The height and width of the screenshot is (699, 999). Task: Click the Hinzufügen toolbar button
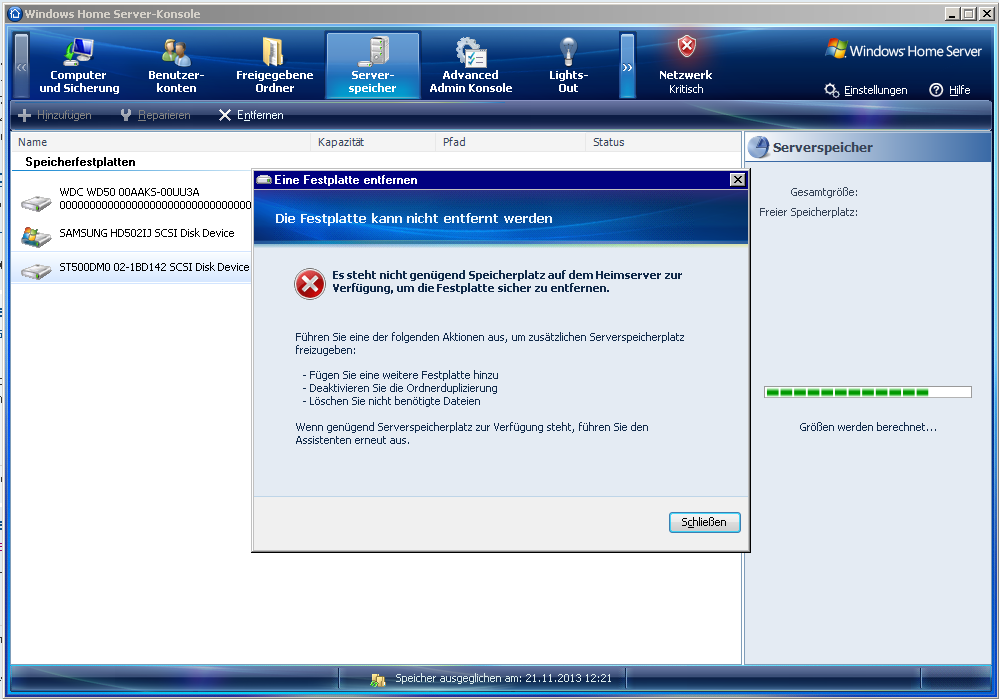click(55, 115)
